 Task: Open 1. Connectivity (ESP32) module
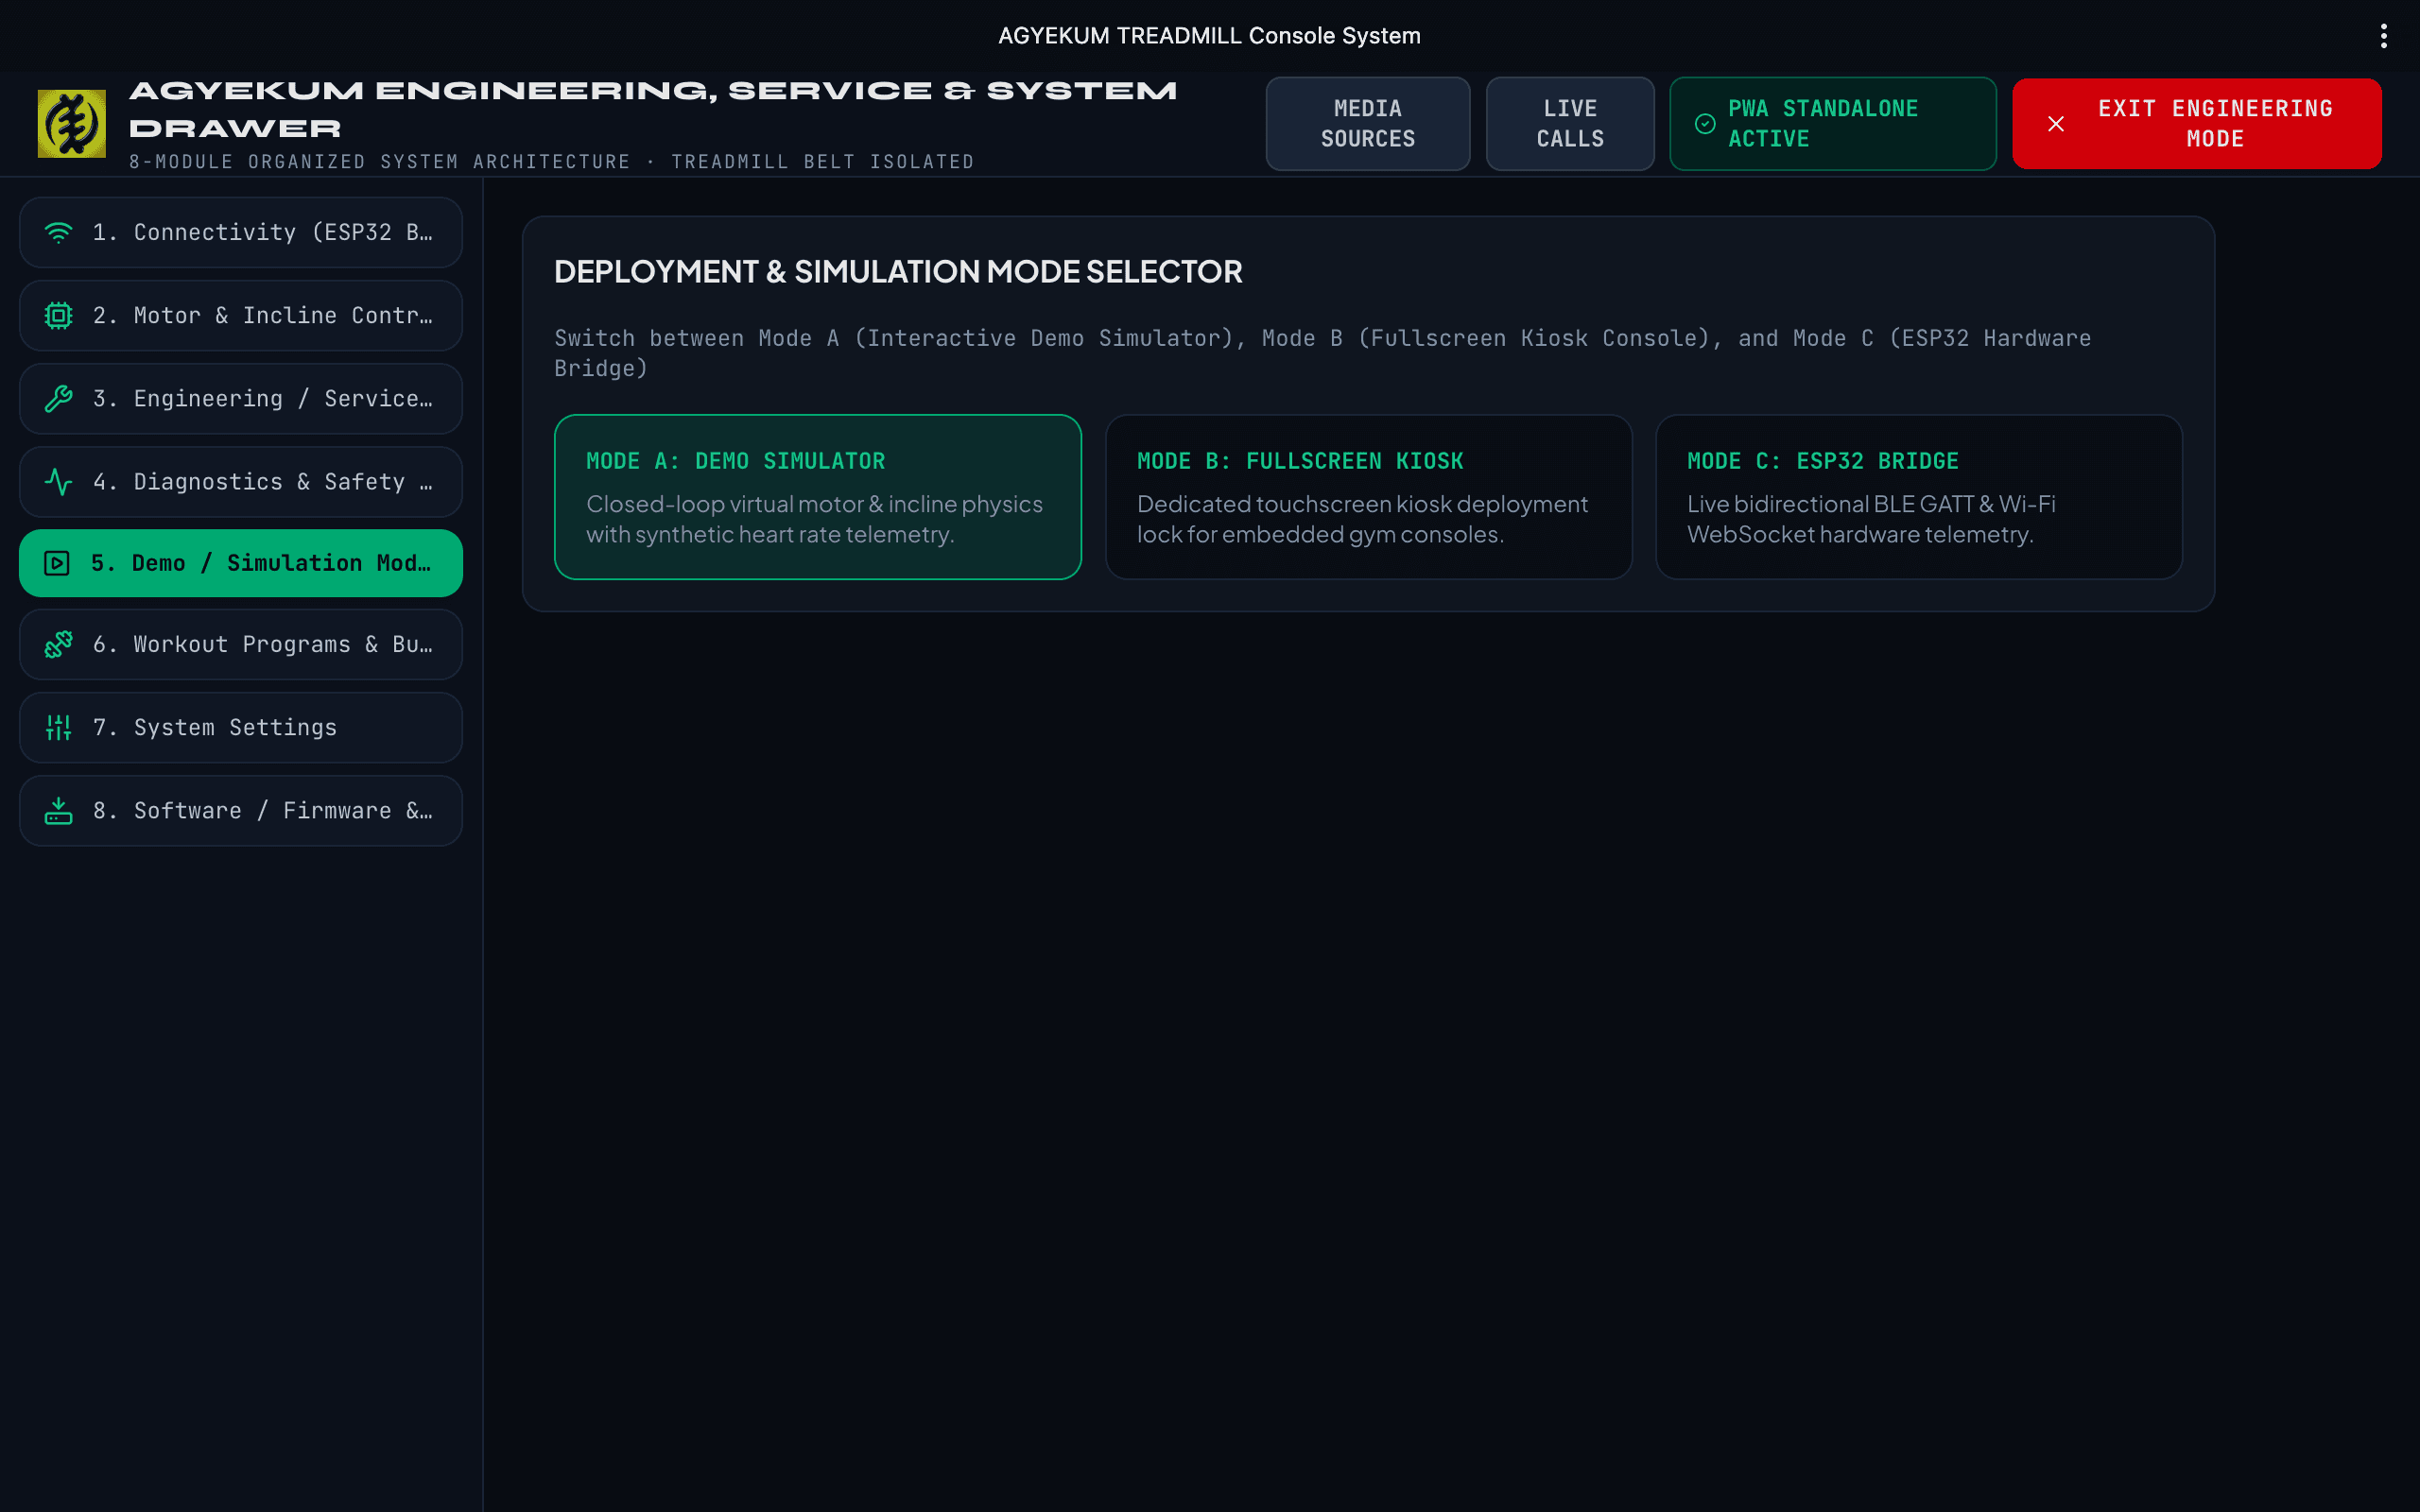point(241,232)
